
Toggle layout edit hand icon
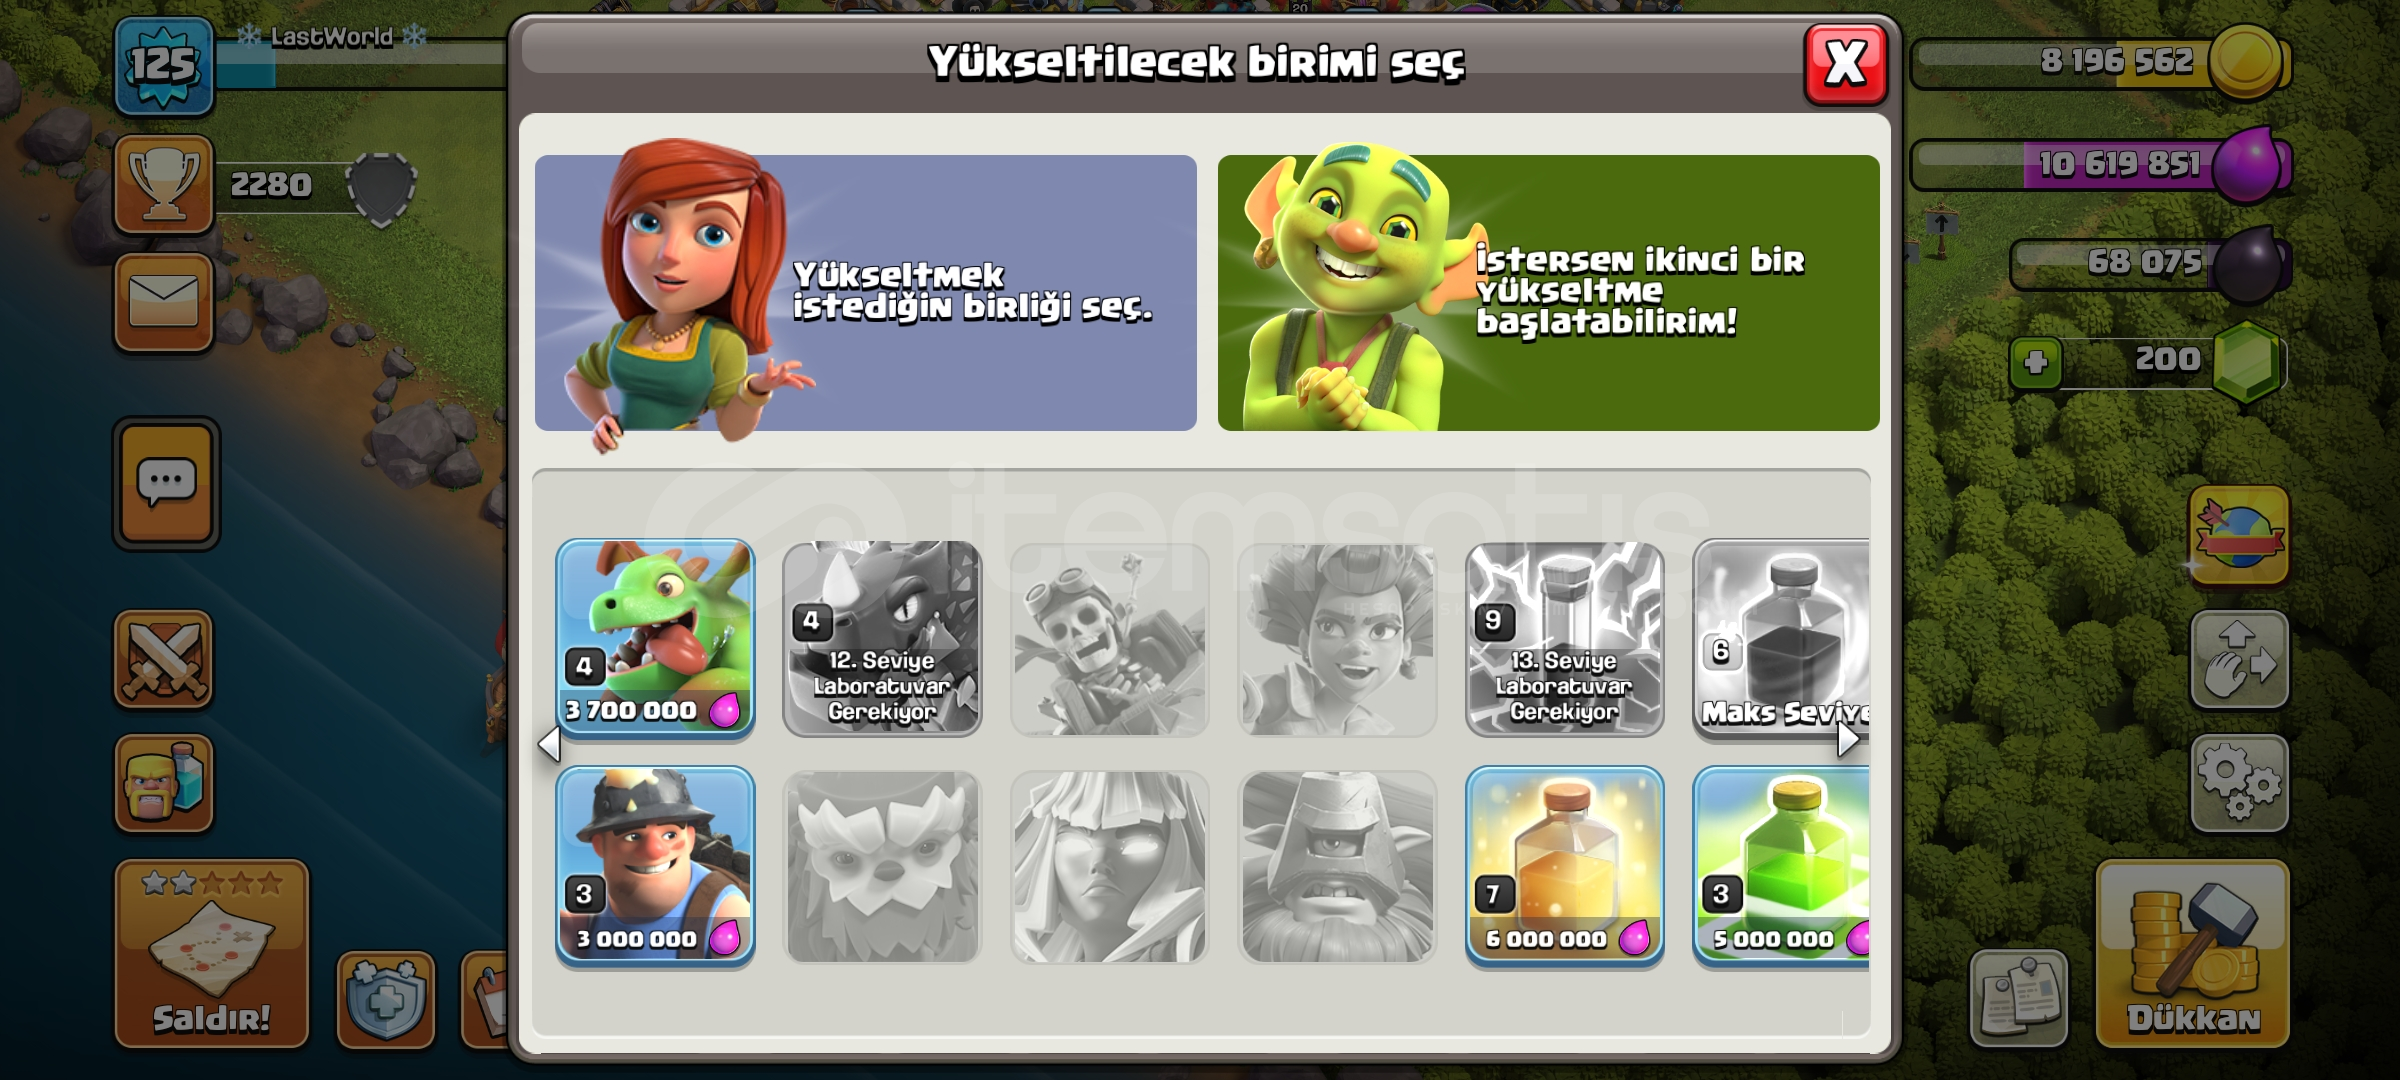(x=2239, y=659)
